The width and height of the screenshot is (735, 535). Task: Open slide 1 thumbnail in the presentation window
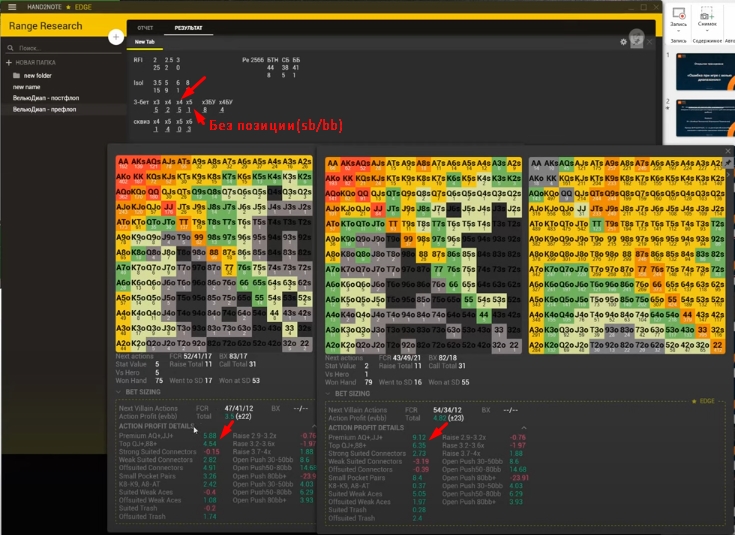(x=705, y=72)
